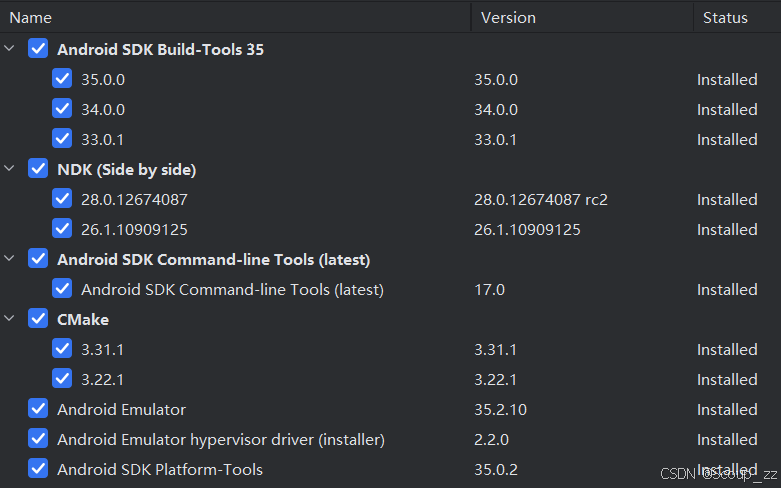
Task: Select the 3.22.1 name label
Action: point(103,379)
